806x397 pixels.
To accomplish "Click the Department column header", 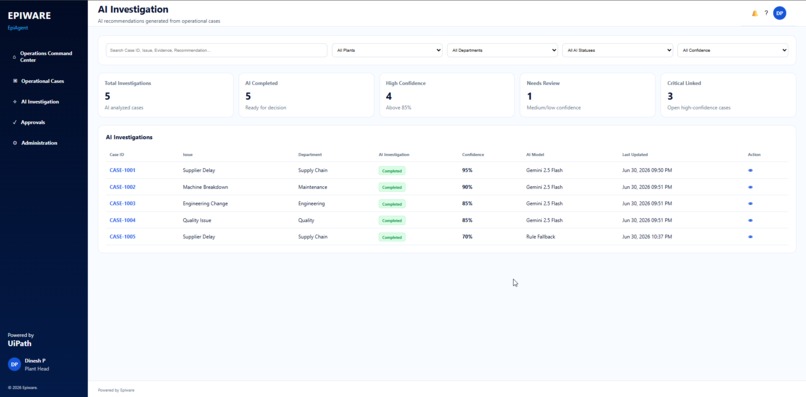I will pos(310,155).
